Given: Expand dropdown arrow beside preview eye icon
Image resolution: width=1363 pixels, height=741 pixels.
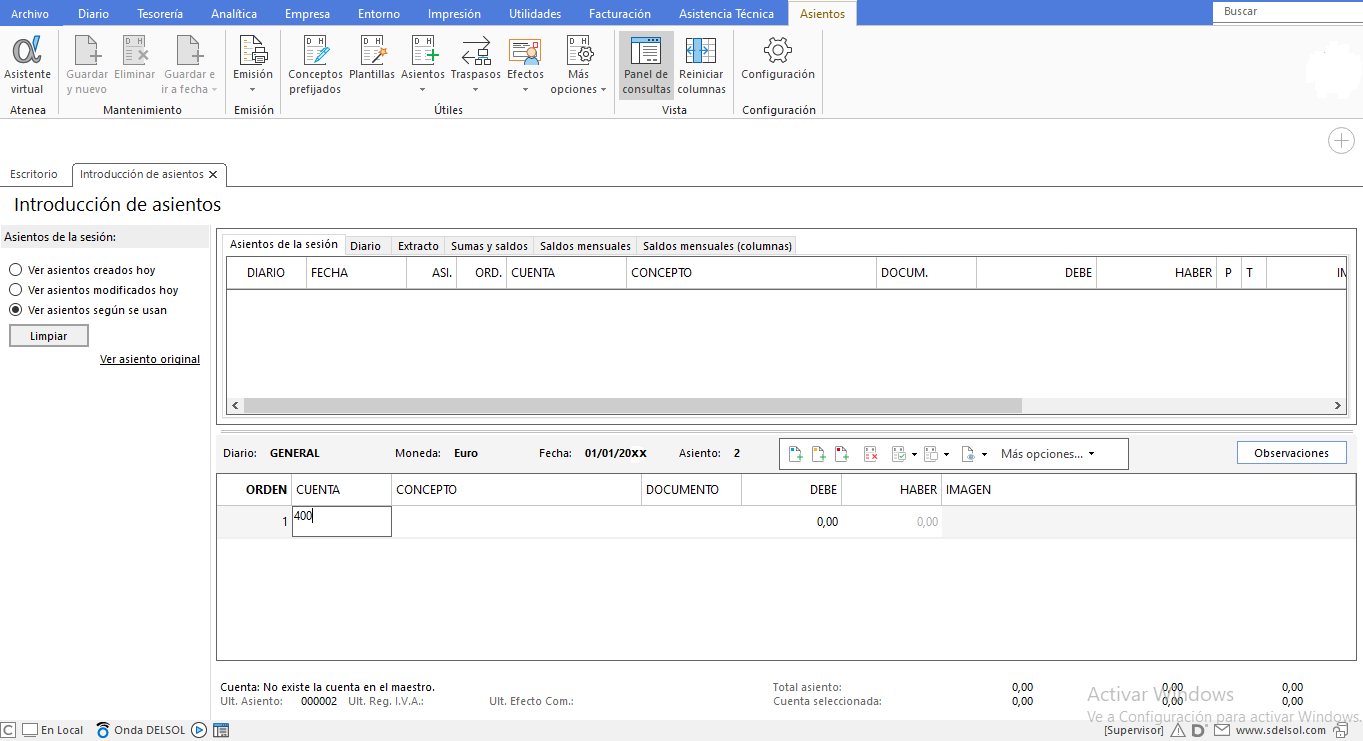Looking at the screenshot, I should pyautogui.click(x=984, y=454).
